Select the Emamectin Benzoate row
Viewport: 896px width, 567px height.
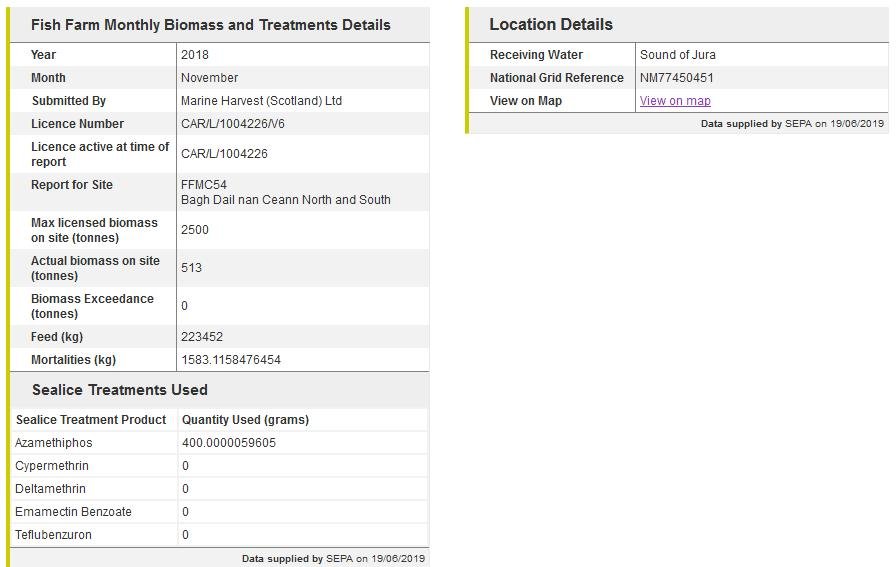(x=73, y=512)
